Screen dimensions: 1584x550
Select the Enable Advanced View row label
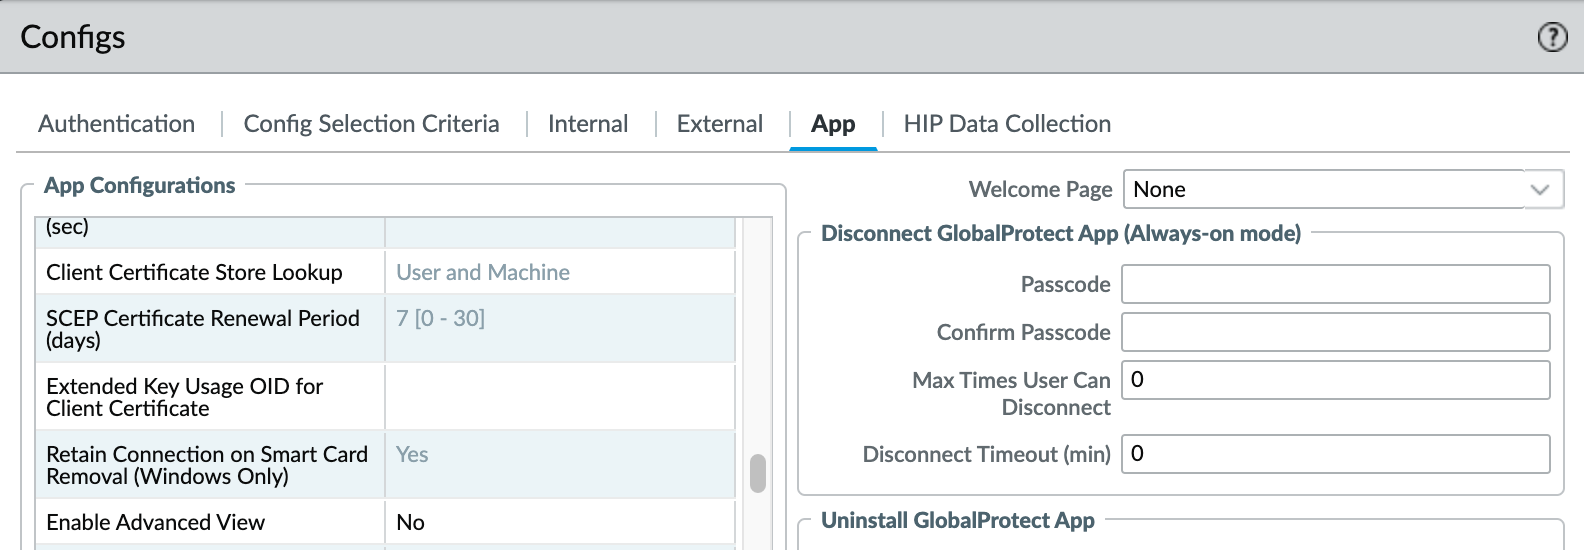[156, 522]
